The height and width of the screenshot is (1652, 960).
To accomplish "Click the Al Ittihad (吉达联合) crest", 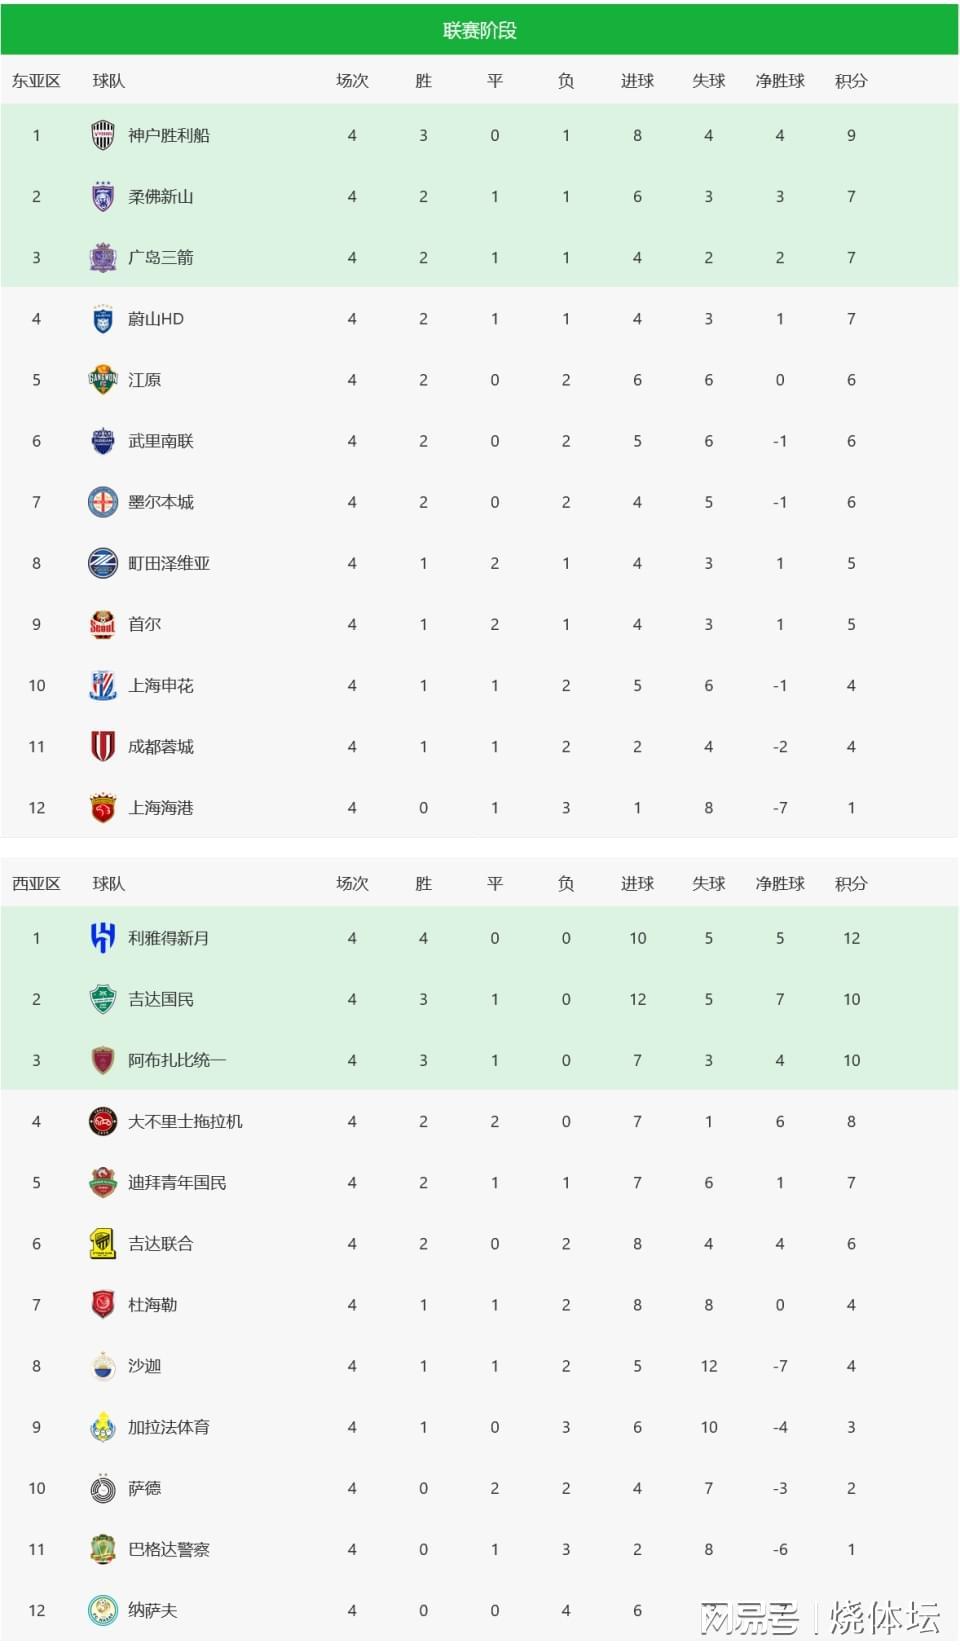I will click(103, 1243).
